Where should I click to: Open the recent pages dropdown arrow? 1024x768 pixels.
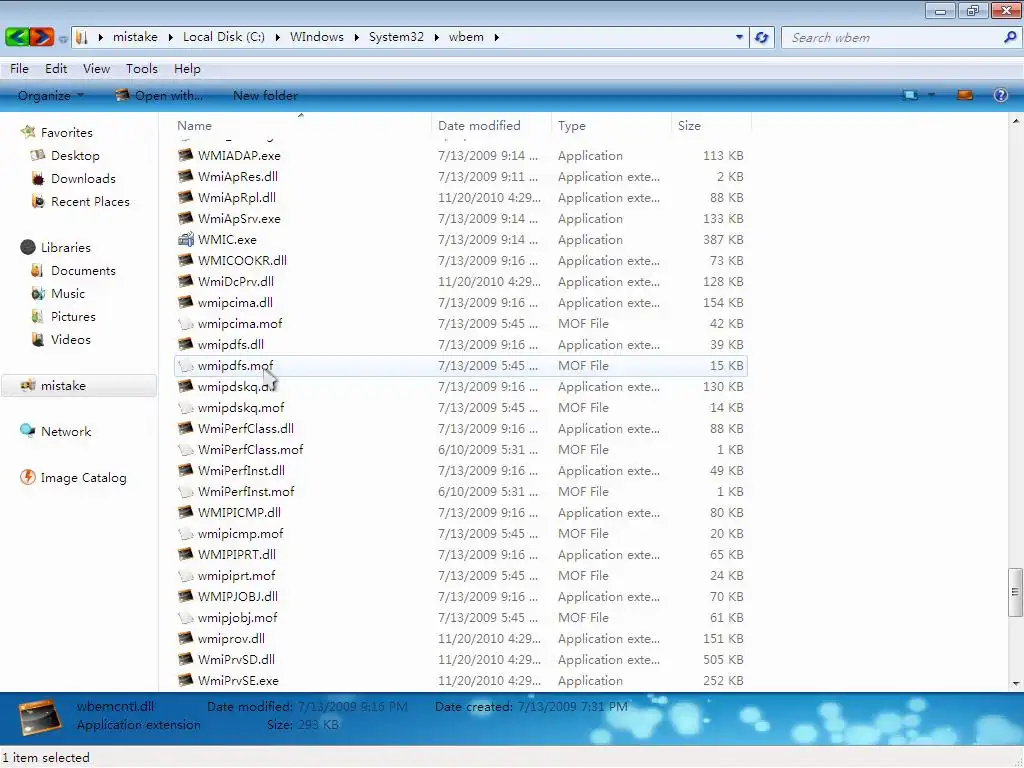click(63, 39)
